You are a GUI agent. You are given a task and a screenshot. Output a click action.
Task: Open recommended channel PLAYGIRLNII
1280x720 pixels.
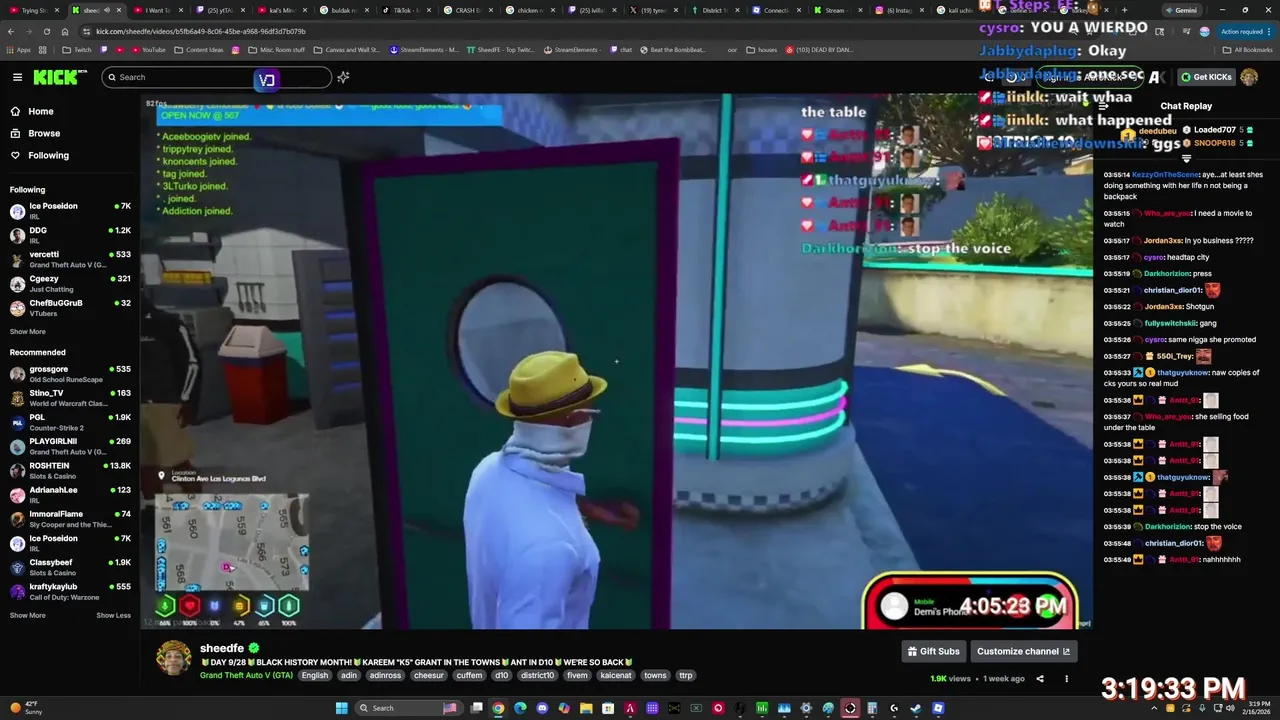70,446
